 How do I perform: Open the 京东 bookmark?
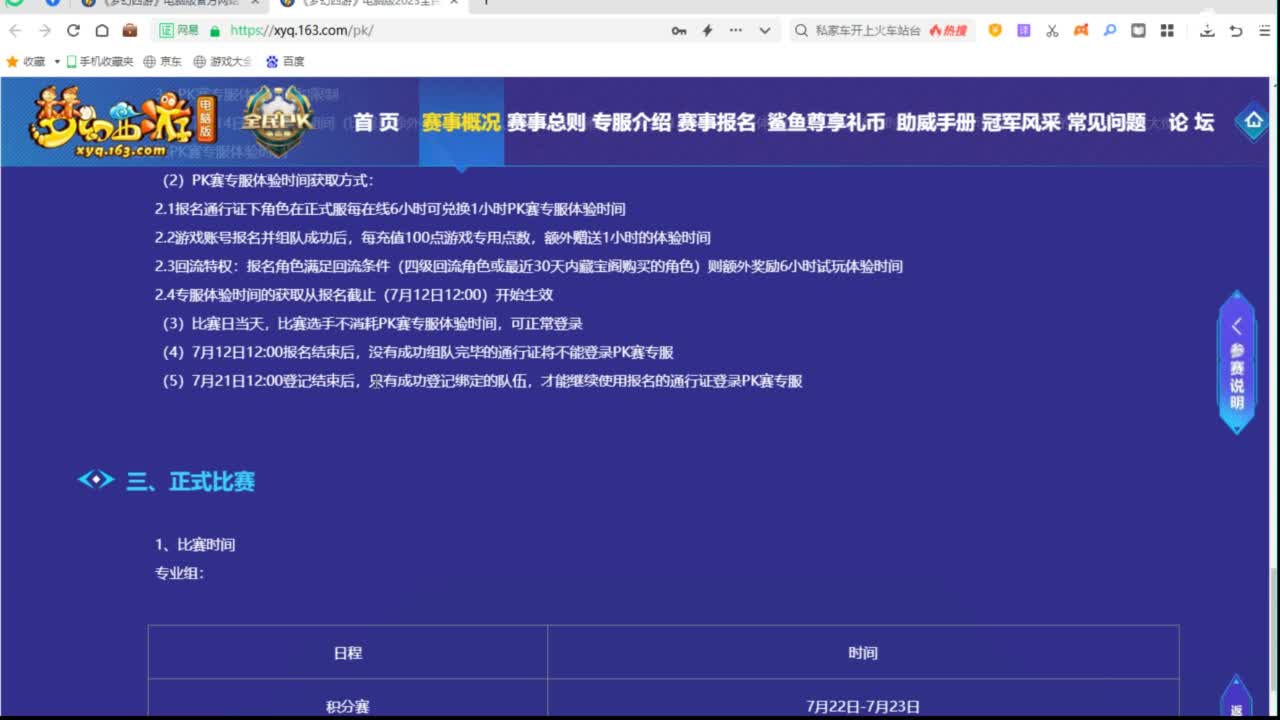(169, 61)
